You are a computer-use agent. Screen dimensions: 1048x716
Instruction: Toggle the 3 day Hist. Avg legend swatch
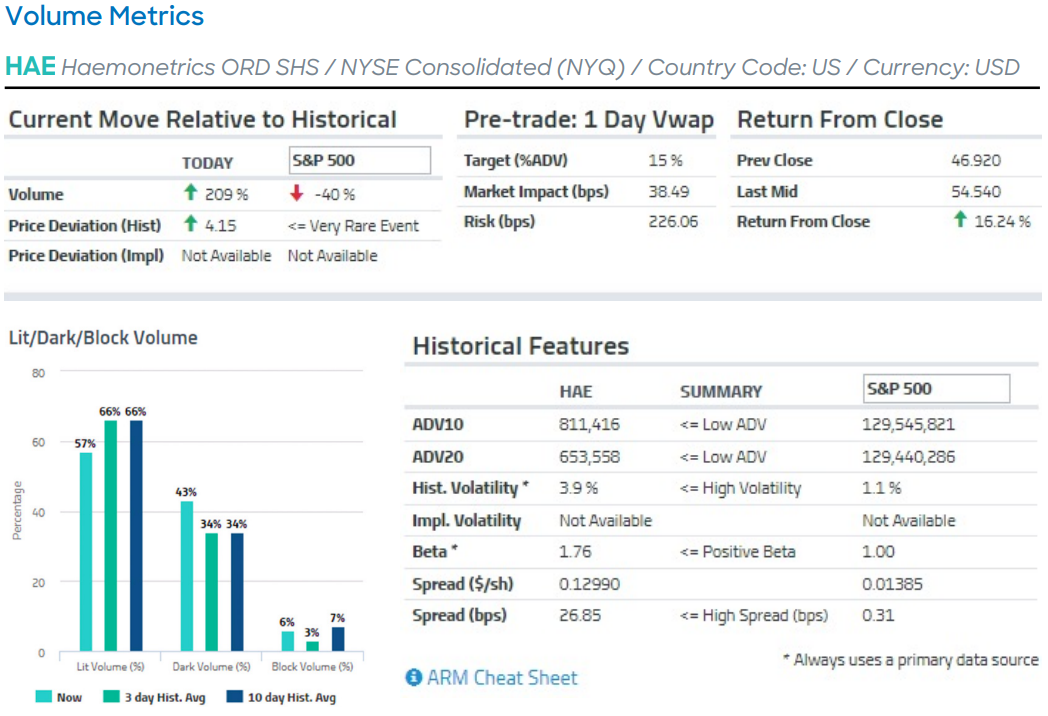(111, 697)
